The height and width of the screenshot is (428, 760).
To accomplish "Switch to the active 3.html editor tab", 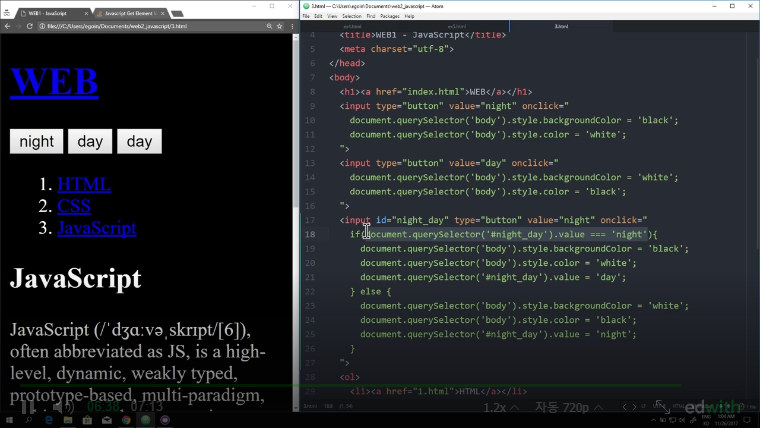I will [x=561, y=26].
